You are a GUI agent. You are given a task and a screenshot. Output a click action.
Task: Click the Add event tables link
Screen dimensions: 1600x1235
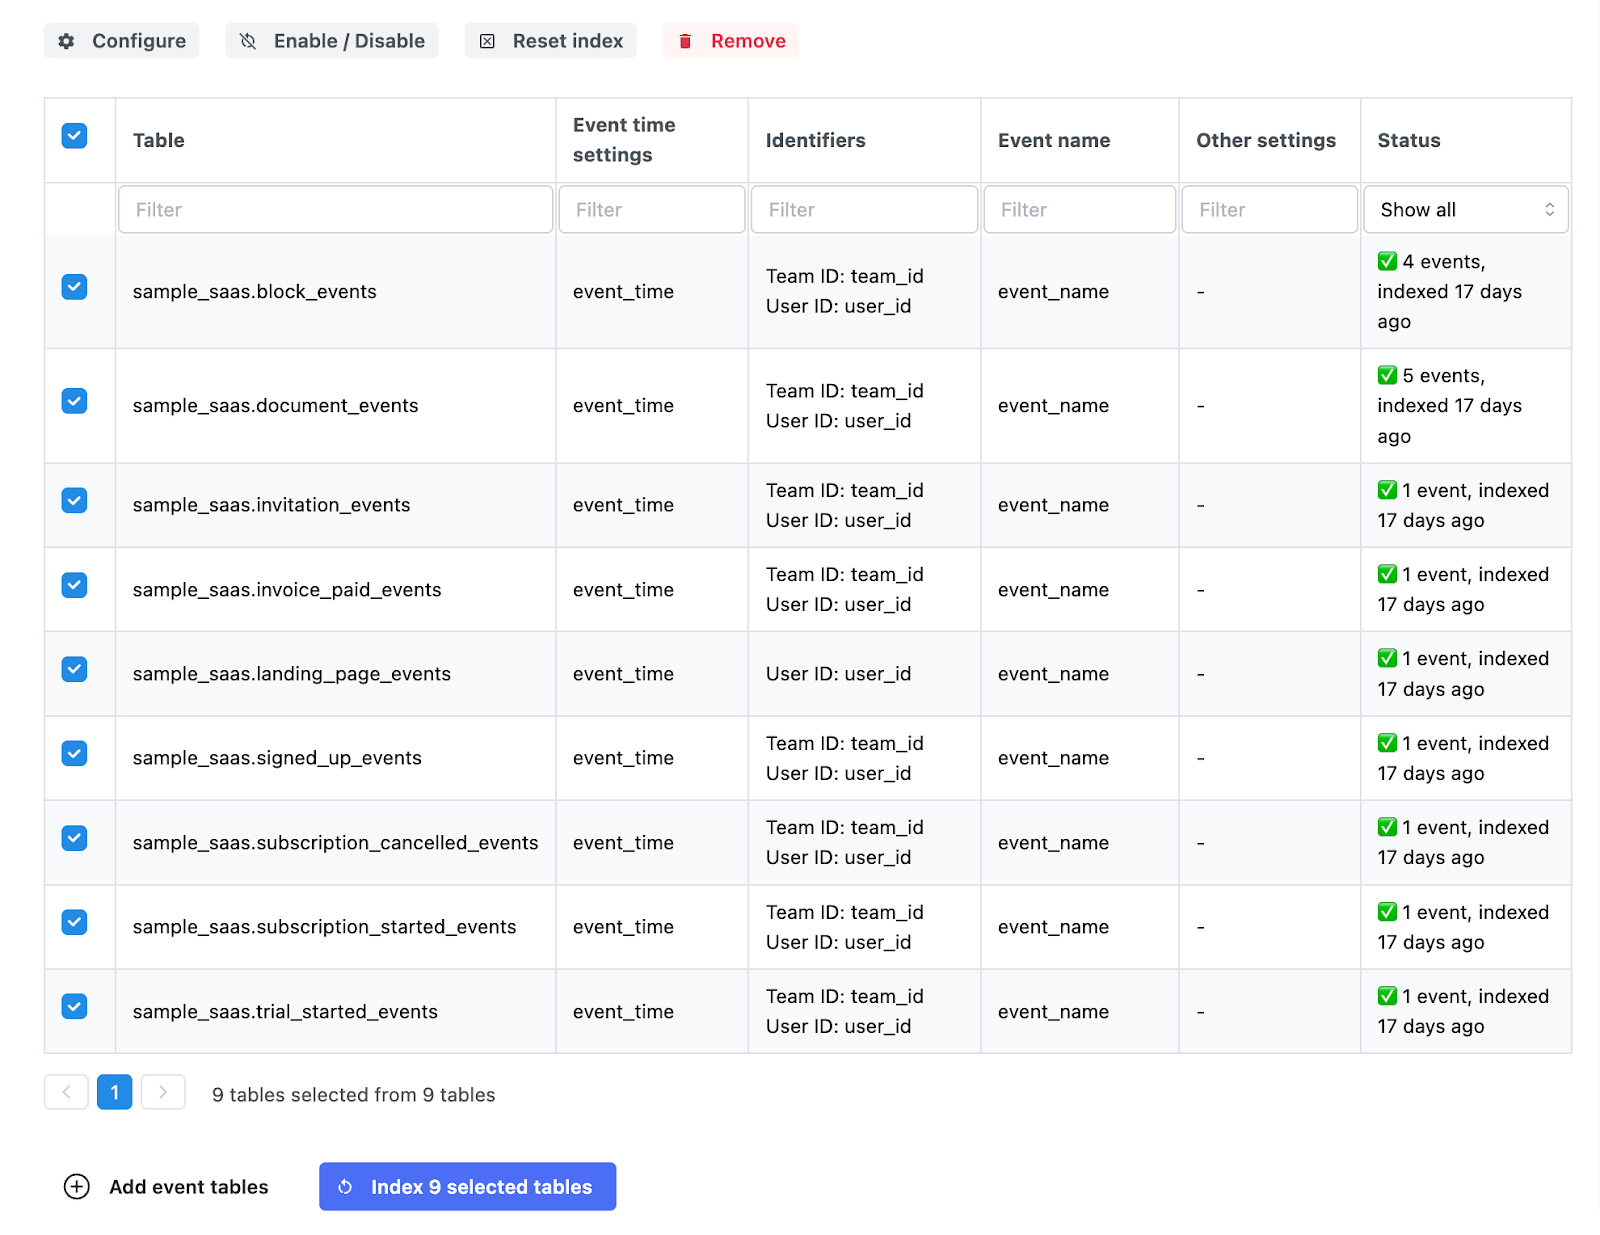(188, 1187)
